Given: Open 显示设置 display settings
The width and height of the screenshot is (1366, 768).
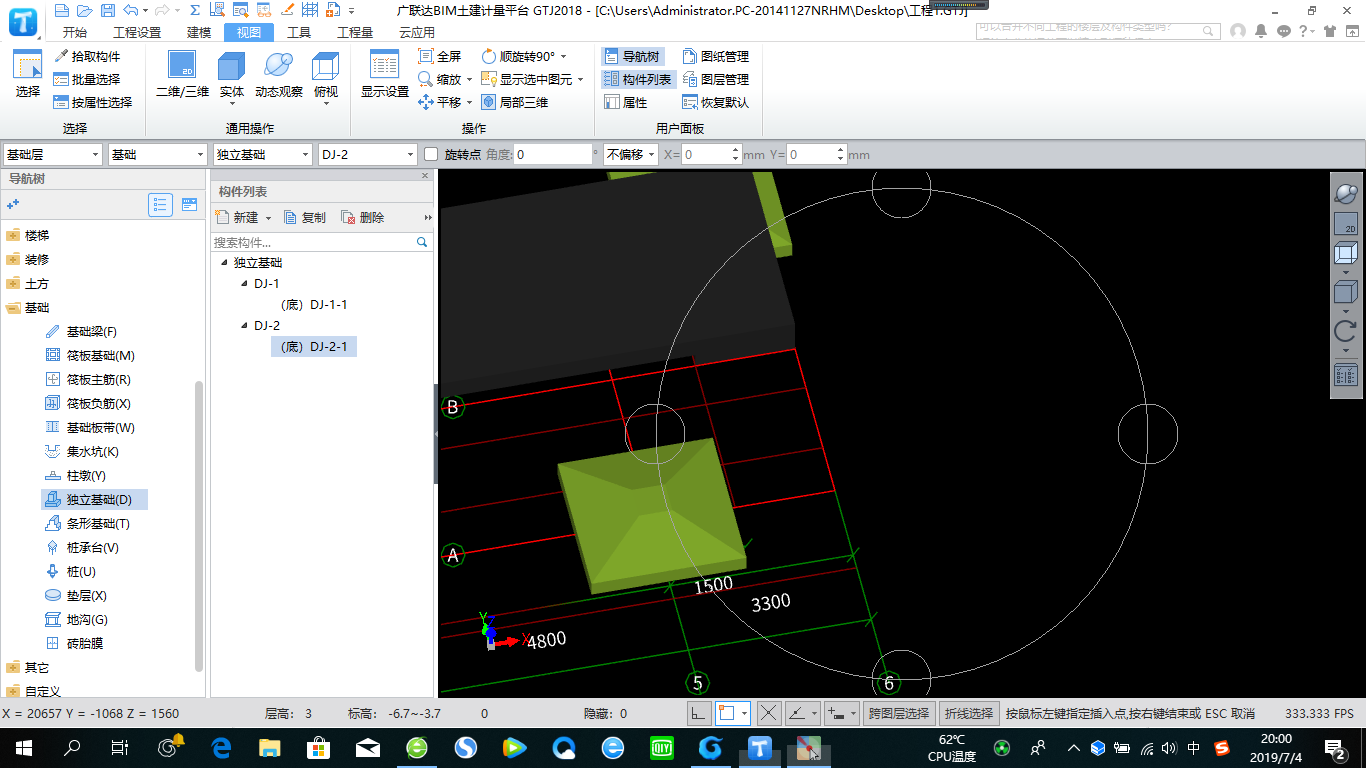Looking at the screenshot, I should pyautogui.click(x=385, y=75).
